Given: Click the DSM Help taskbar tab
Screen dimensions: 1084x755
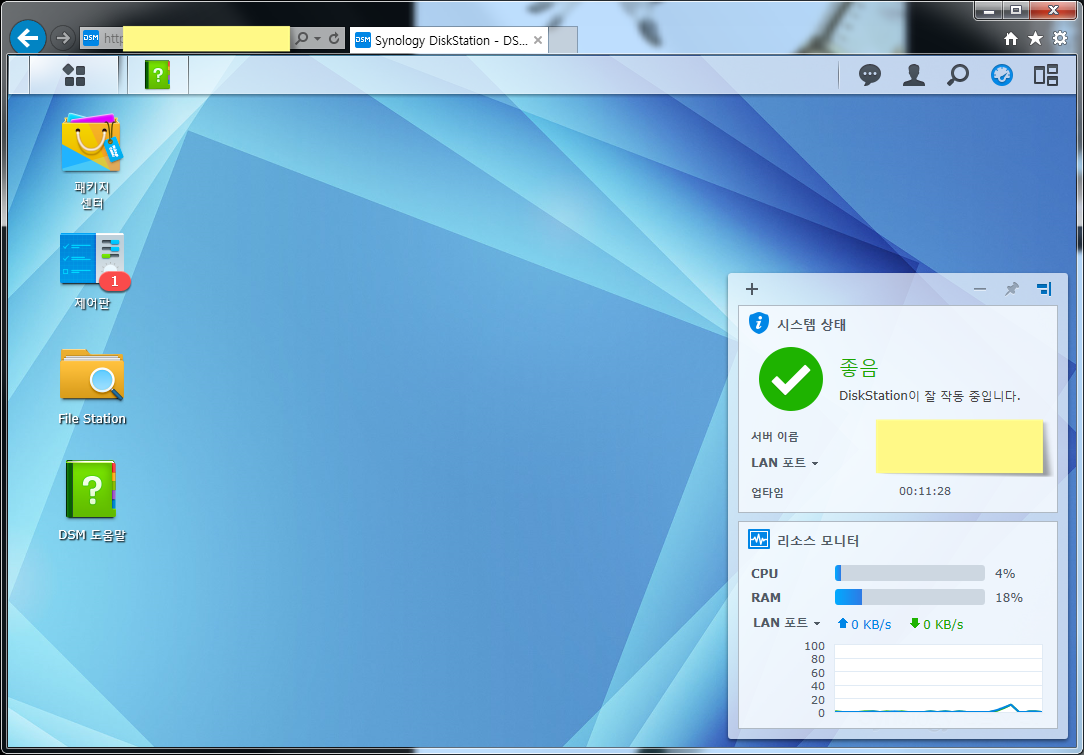Looking at the screenshot, I should tap(158, 75).
